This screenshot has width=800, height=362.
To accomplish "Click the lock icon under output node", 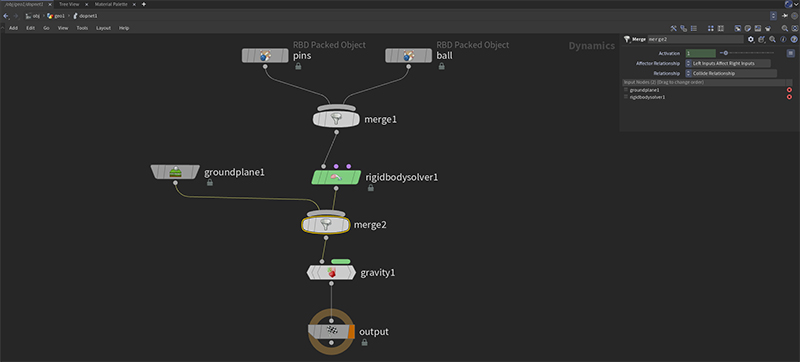I will coord(364,342).
